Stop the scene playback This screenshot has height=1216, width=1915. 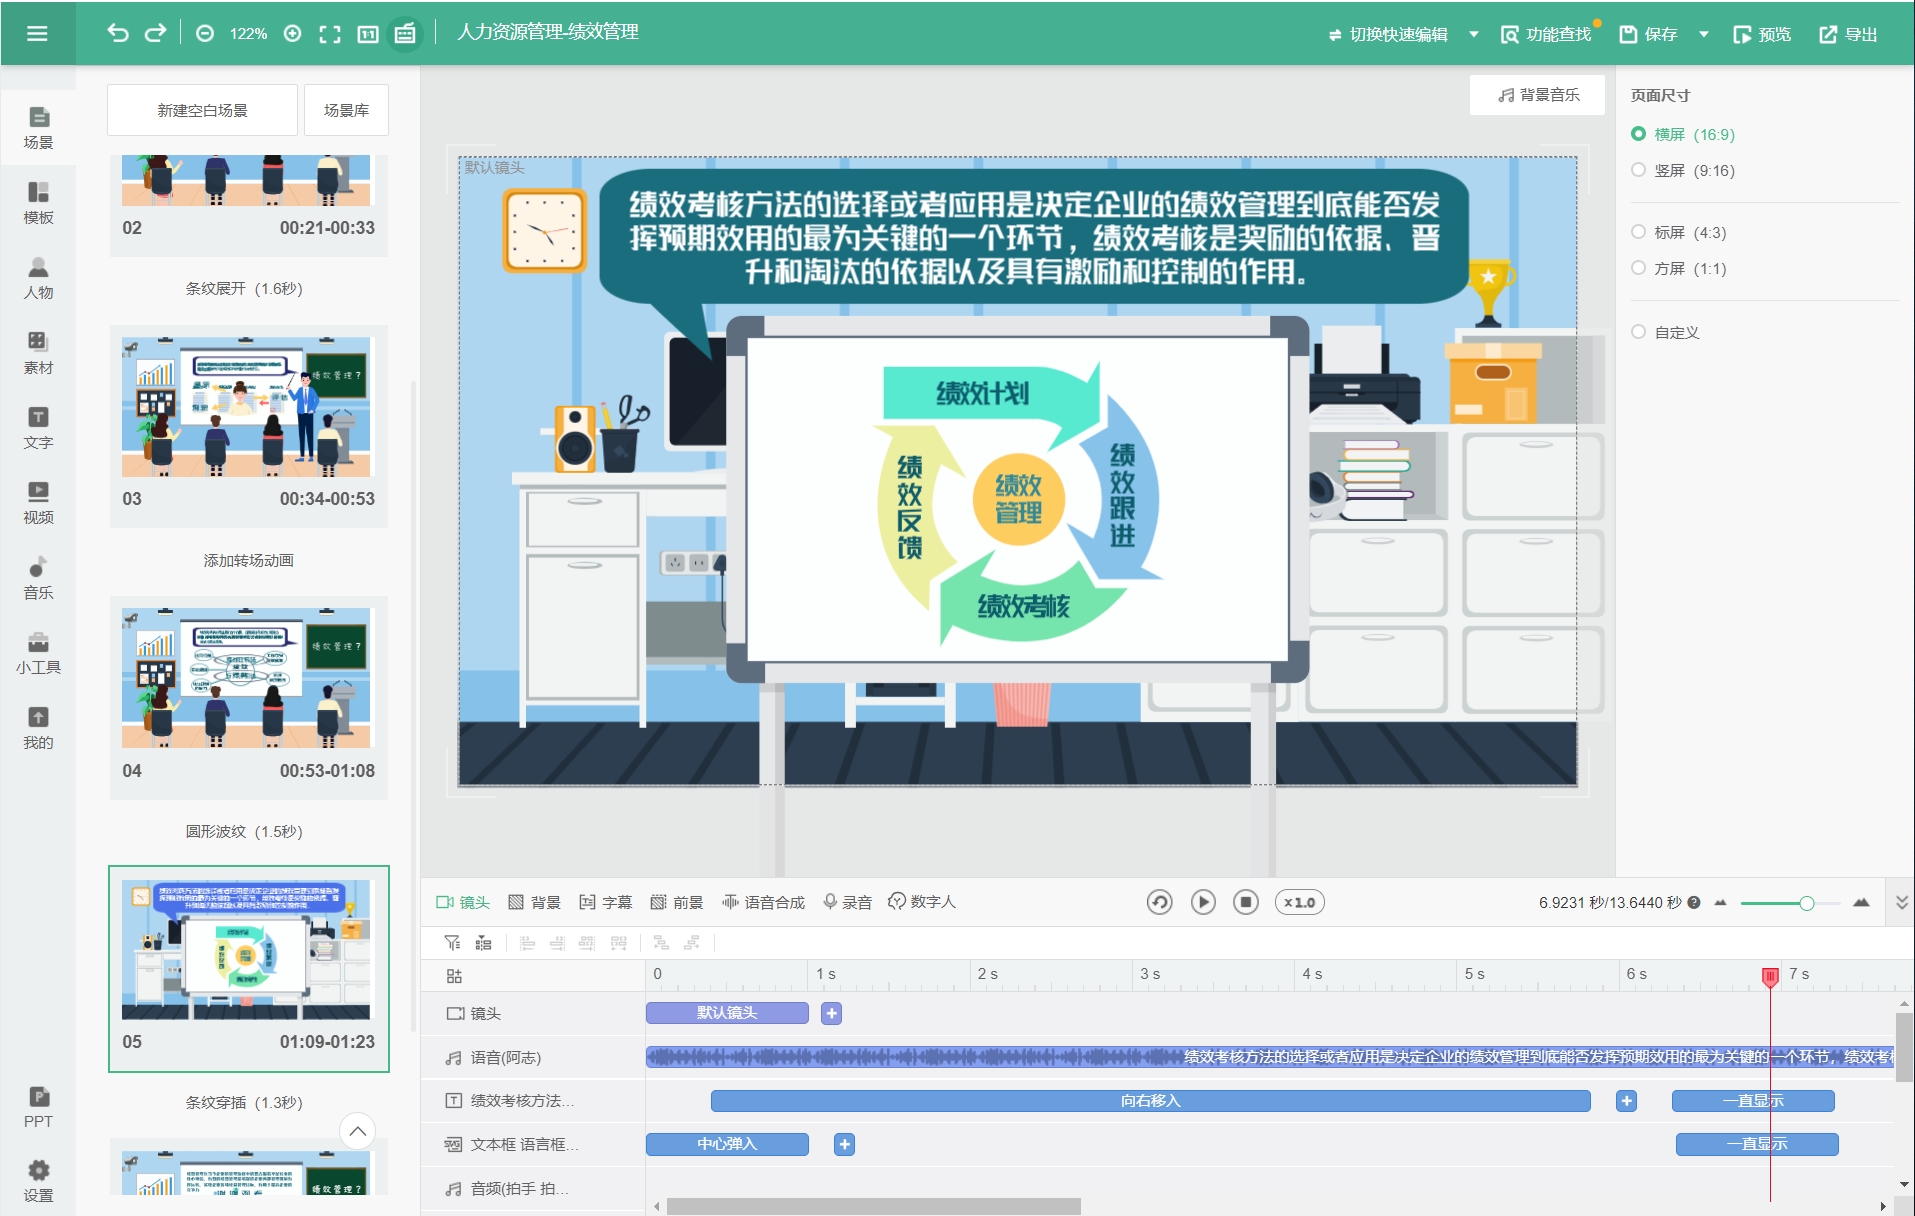tap(1246, 902)
